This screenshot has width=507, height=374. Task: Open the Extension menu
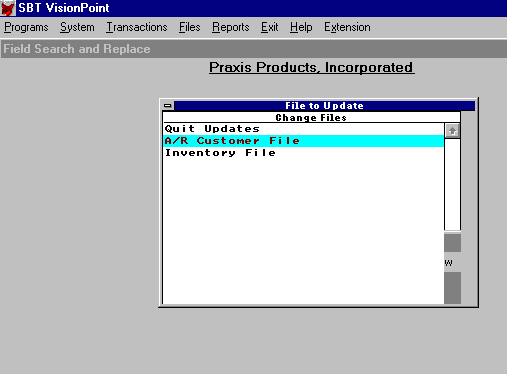[347, 27]
